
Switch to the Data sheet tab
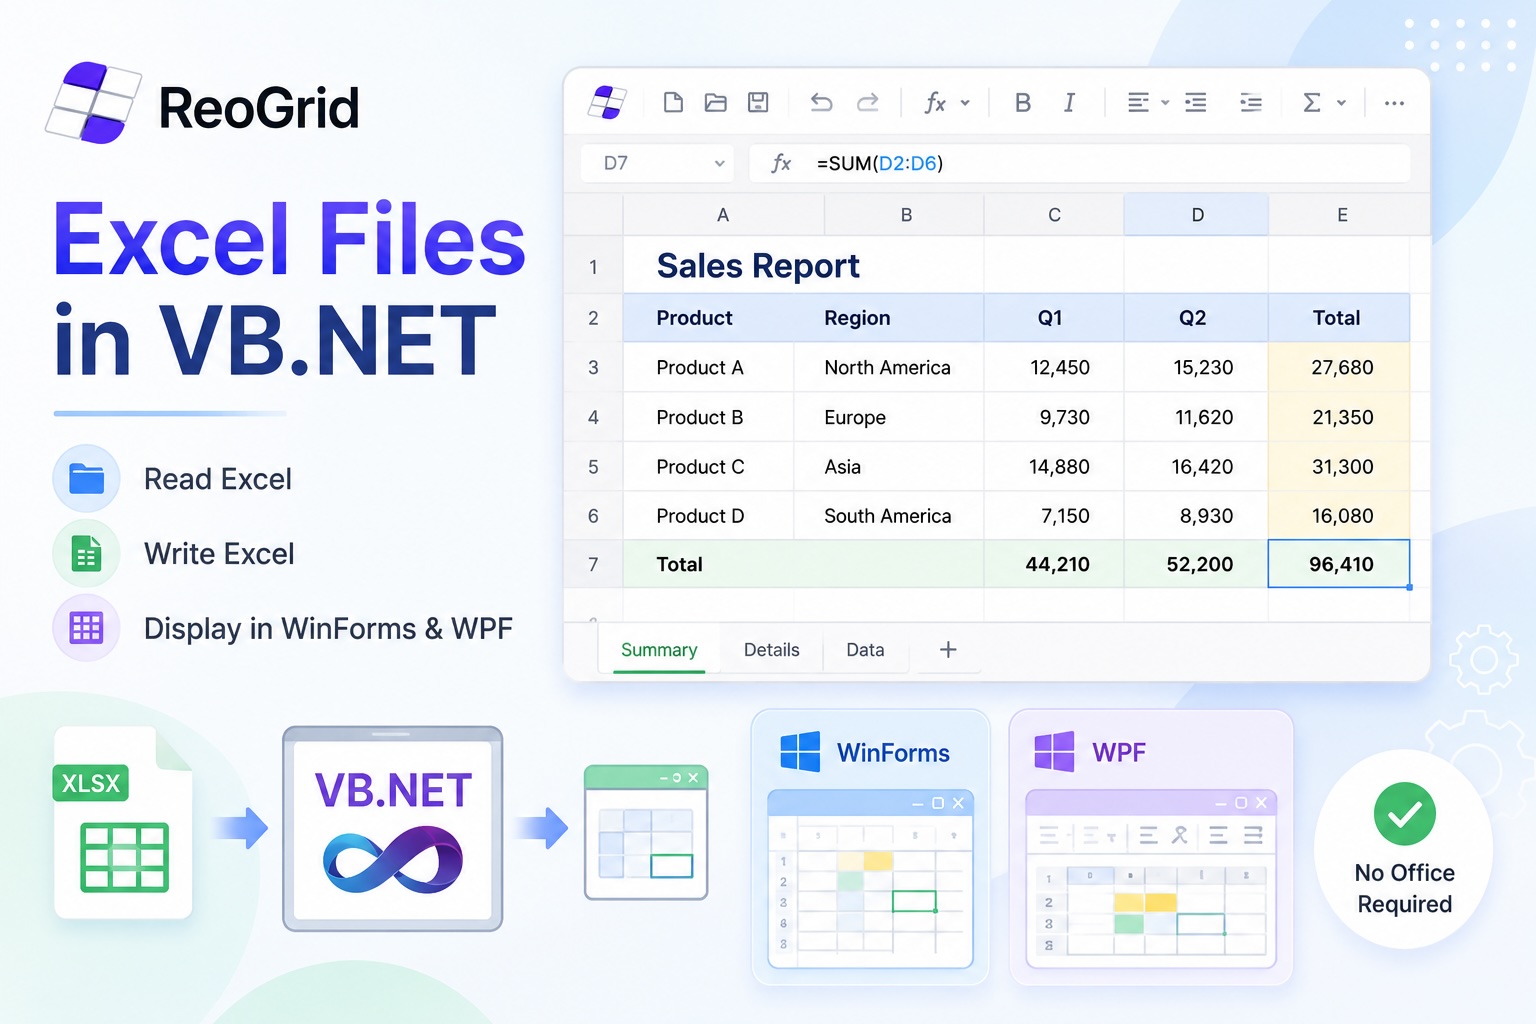865,650
